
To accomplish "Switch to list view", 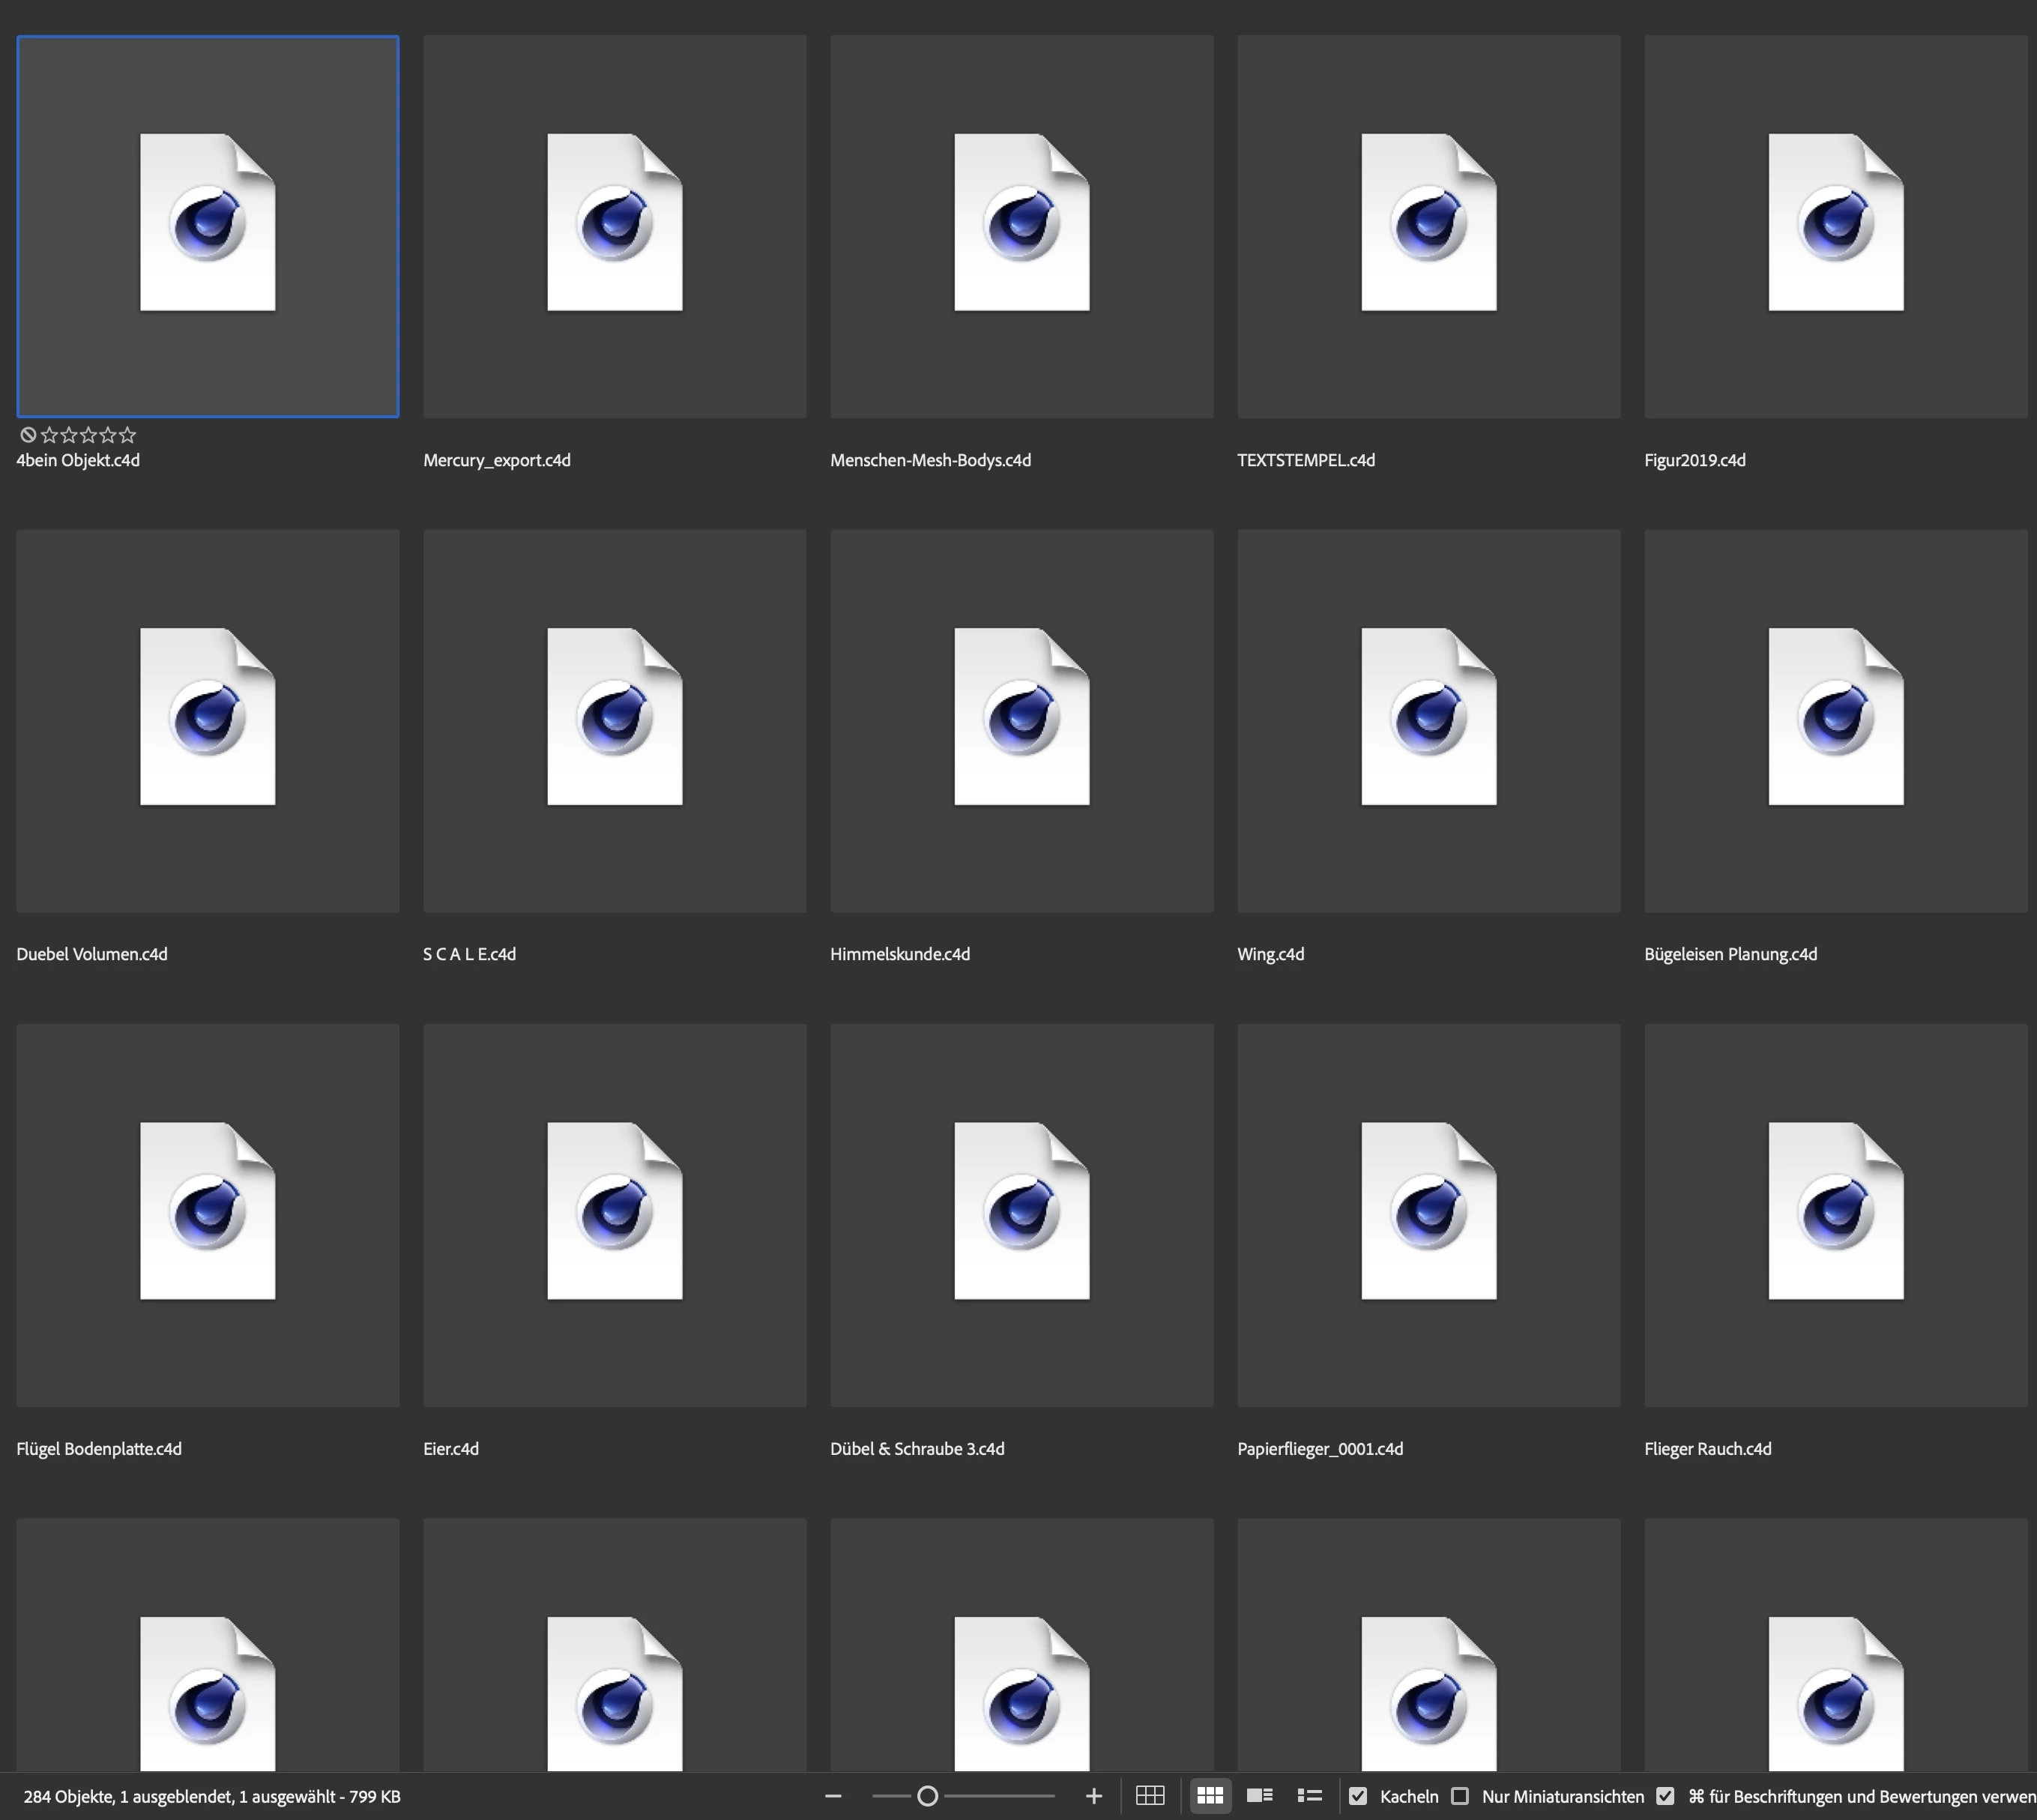I will point(1309,1796).
